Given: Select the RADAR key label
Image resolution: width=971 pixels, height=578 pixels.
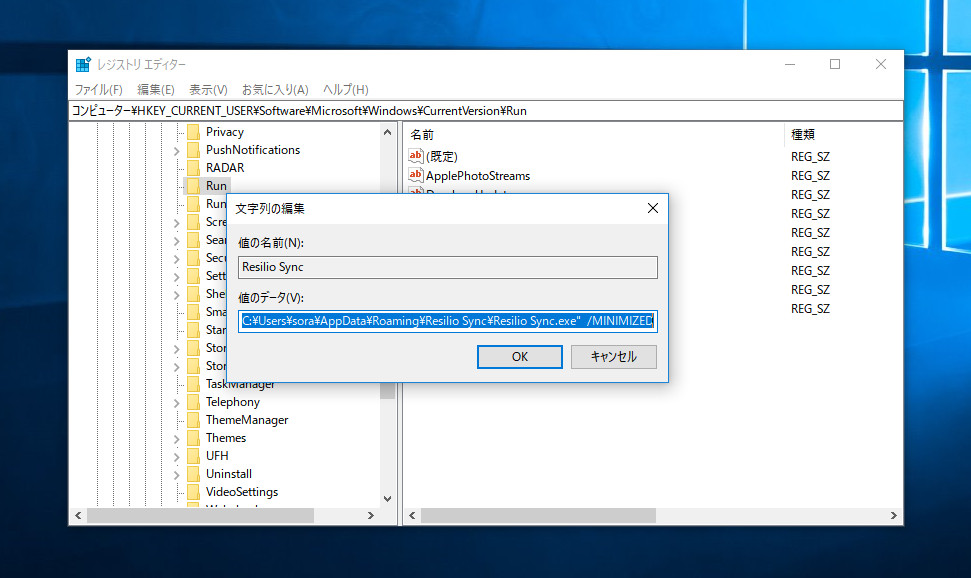Looking at the screenshot, I should 225,168.
